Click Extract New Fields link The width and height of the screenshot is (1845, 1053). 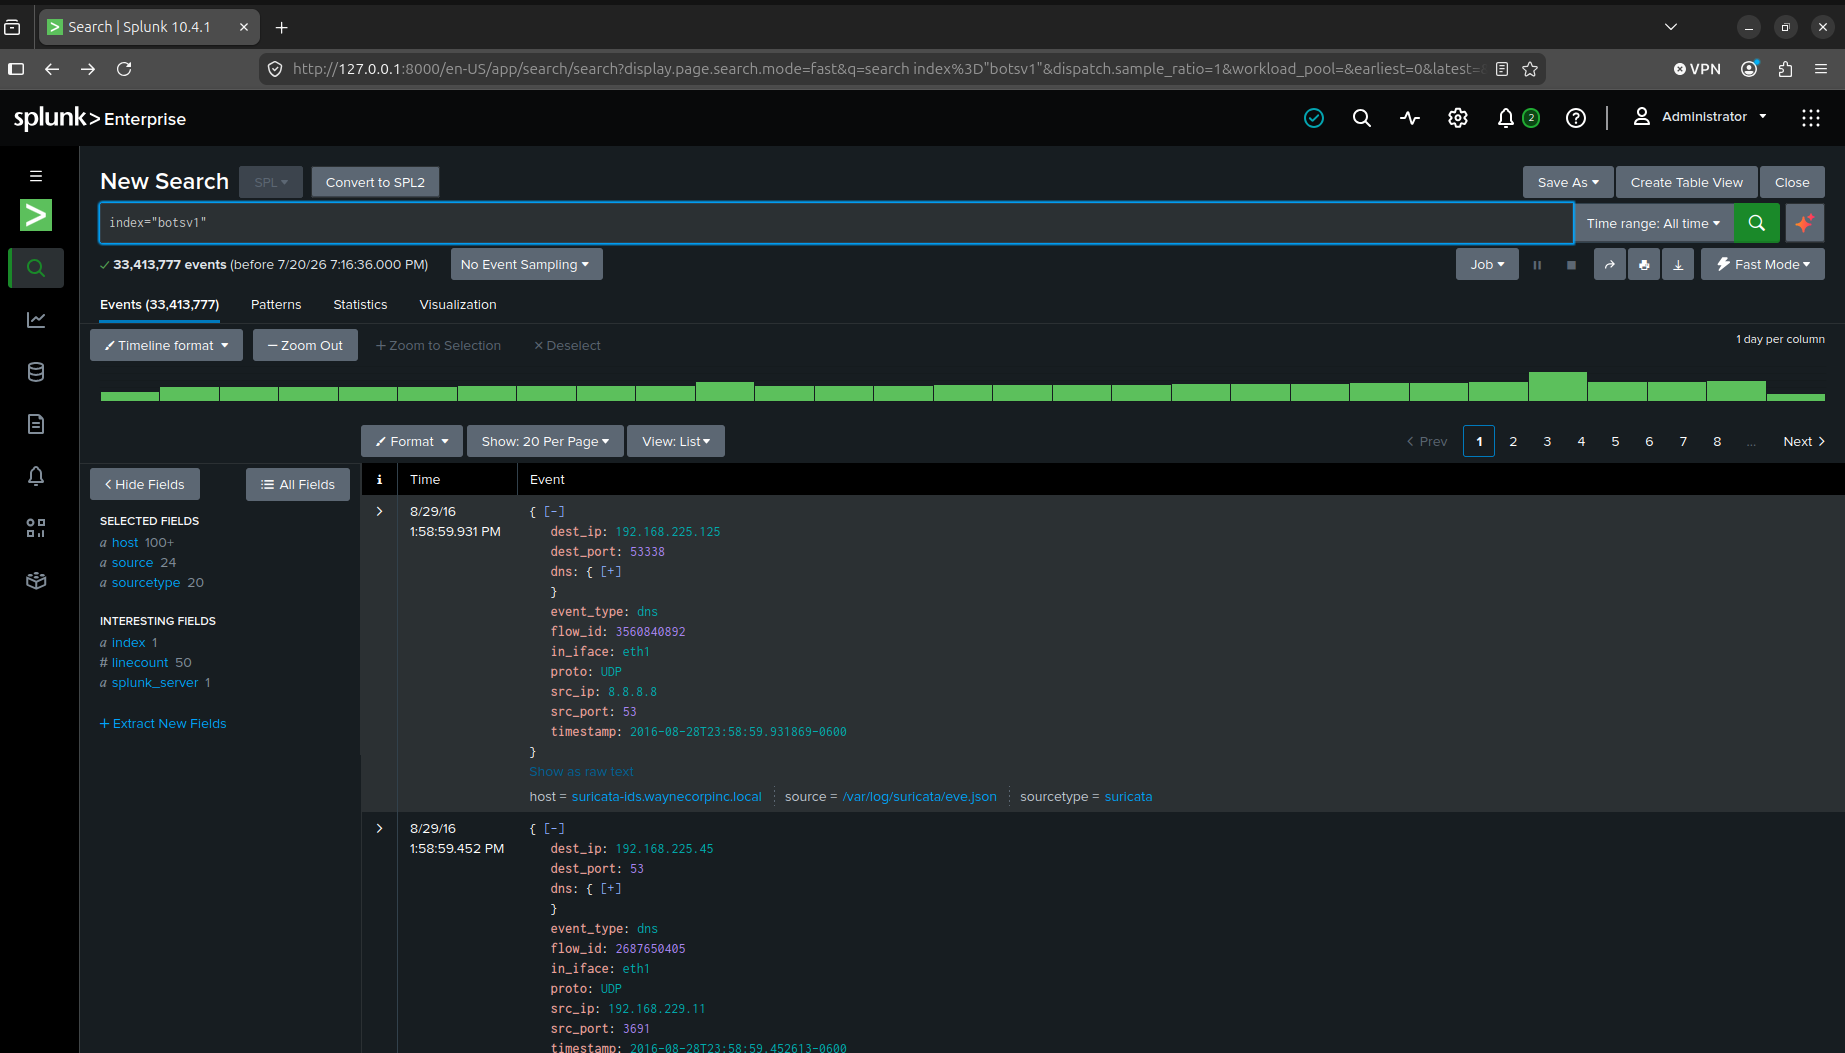[x=163, y=723]
